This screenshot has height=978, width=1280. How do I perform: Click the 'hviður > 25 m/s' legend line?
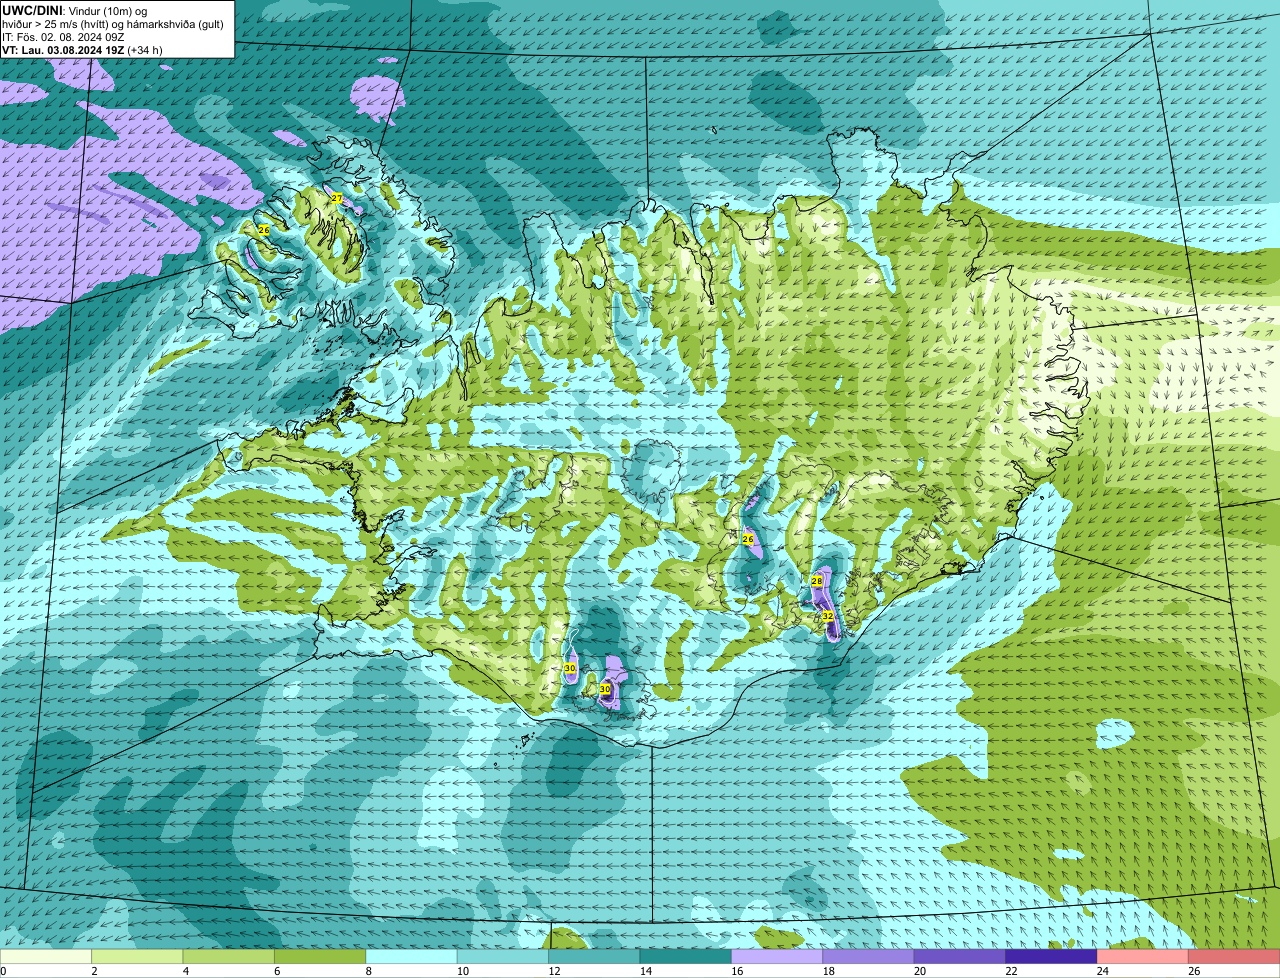pyautogui.click(x=113, y=24)
